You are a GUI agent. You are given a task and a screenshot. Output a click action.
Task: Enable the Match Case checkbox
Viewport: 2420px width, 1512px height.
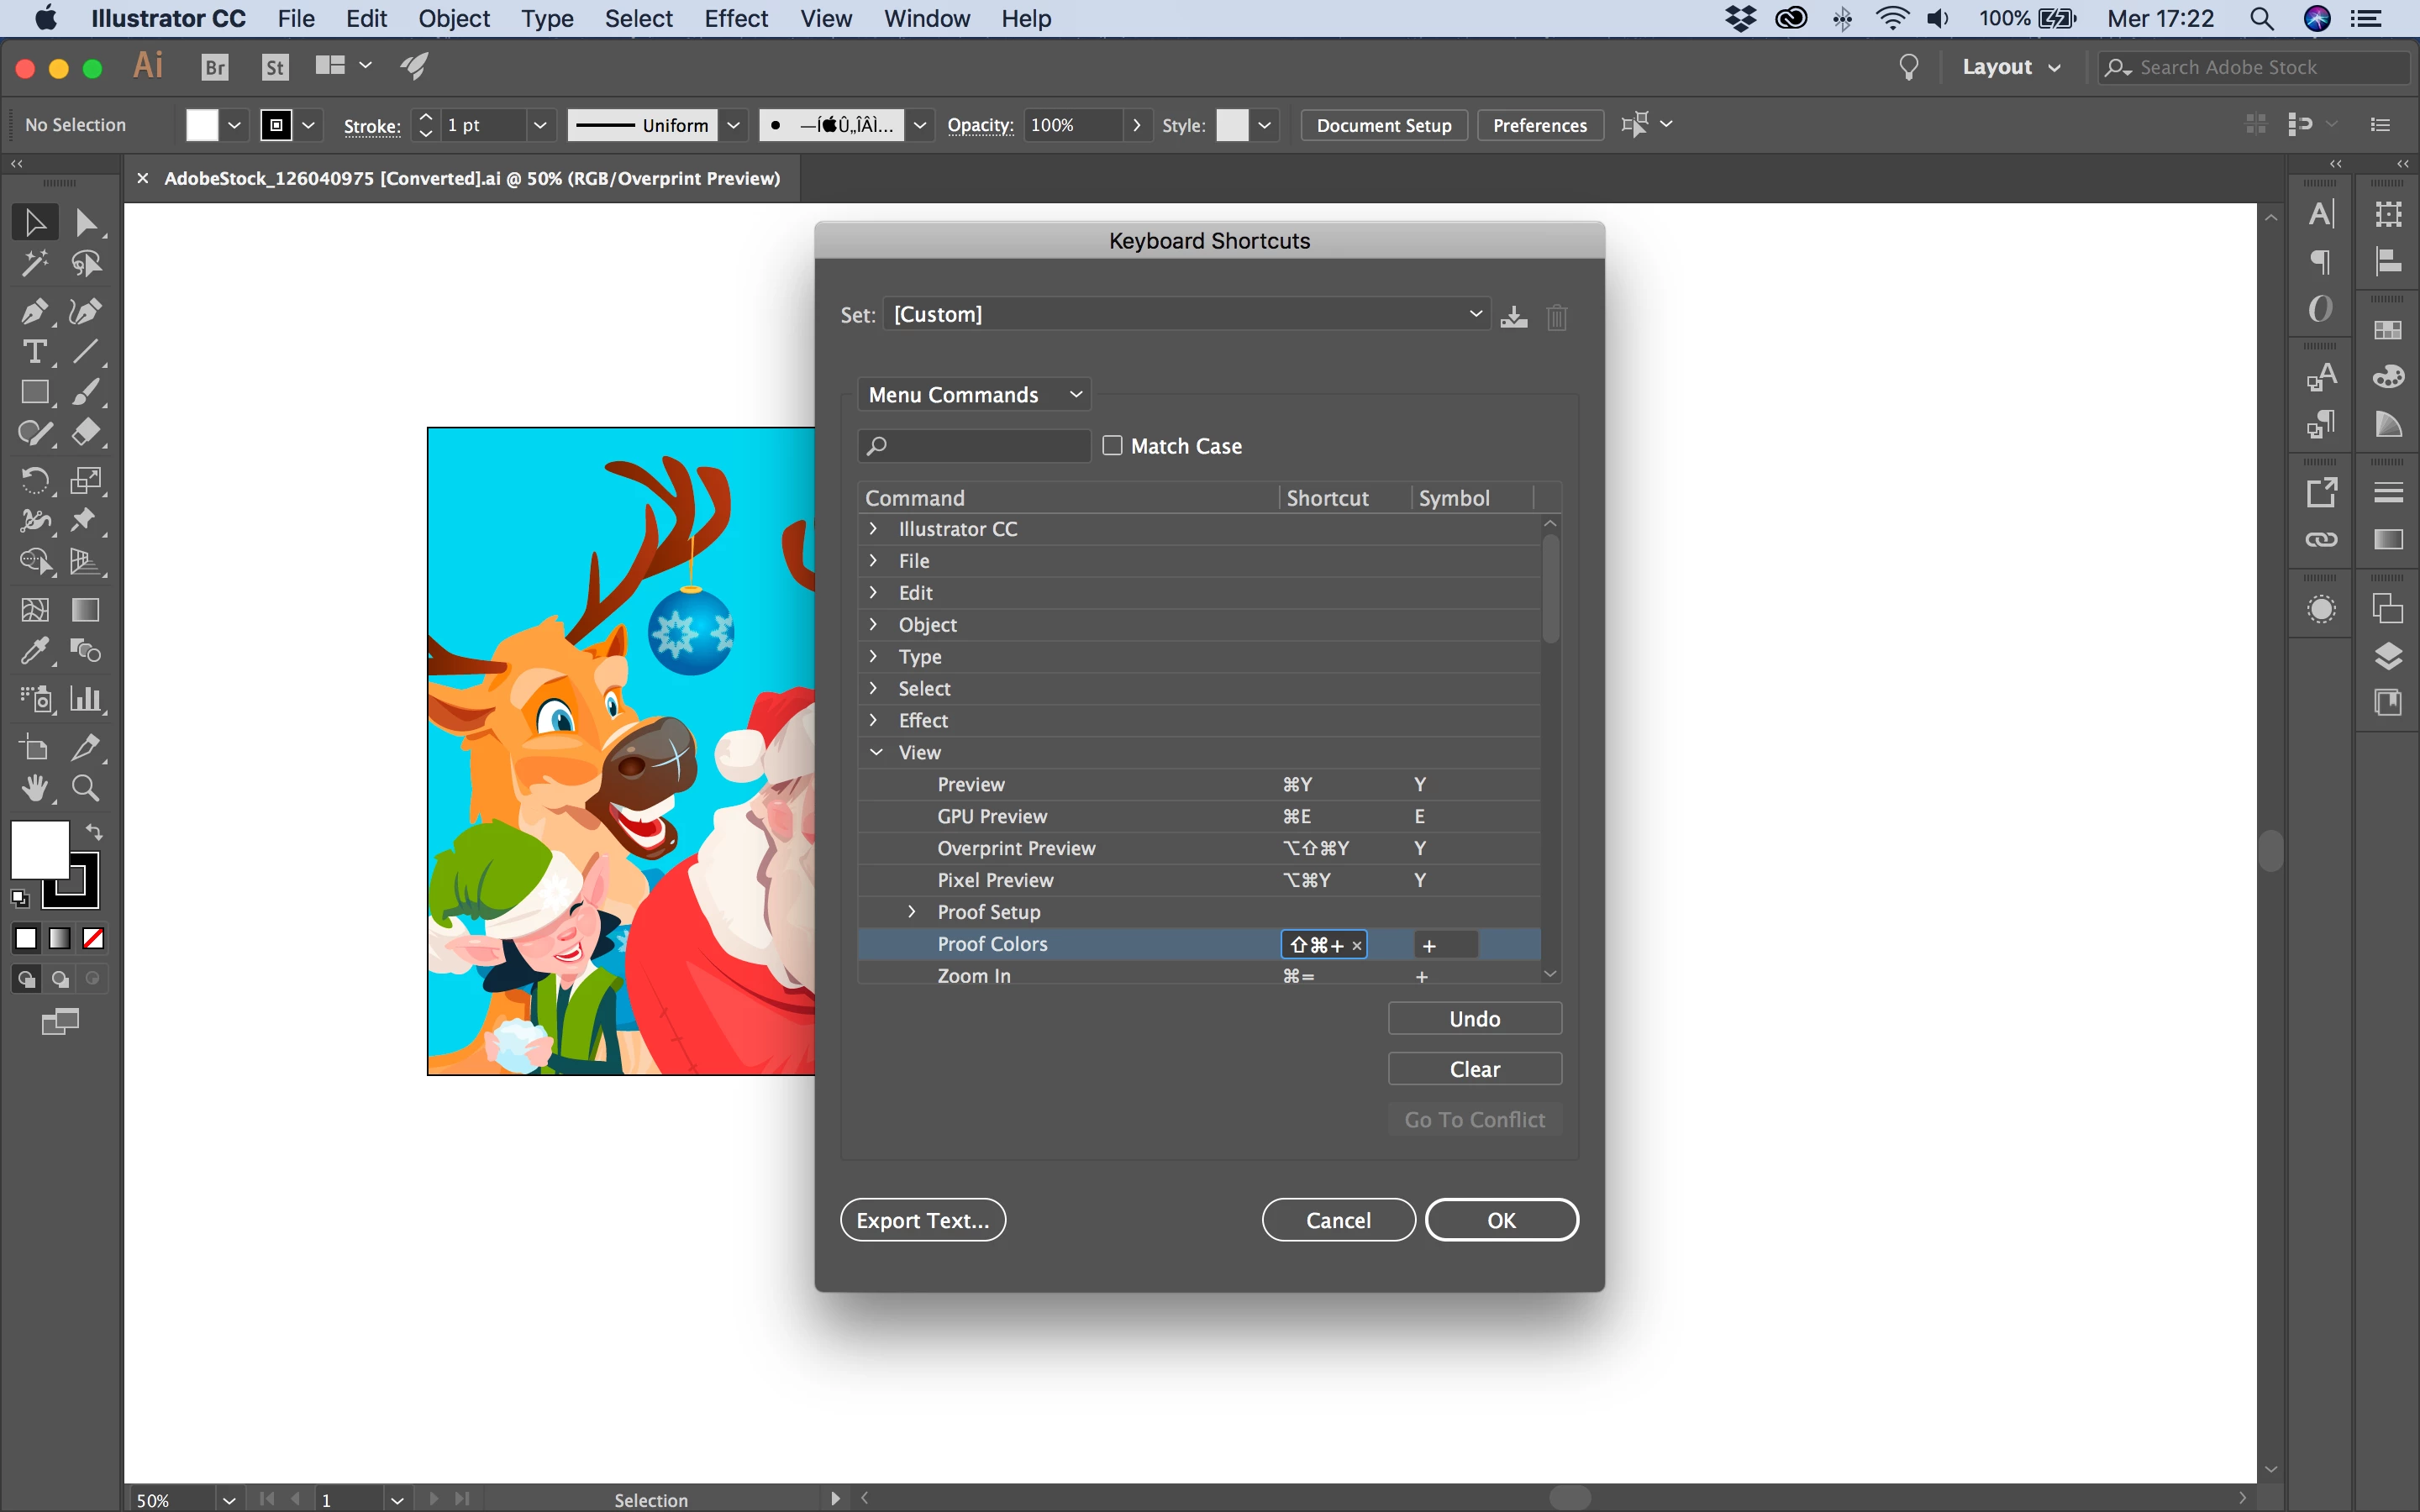coord(1112,446)
